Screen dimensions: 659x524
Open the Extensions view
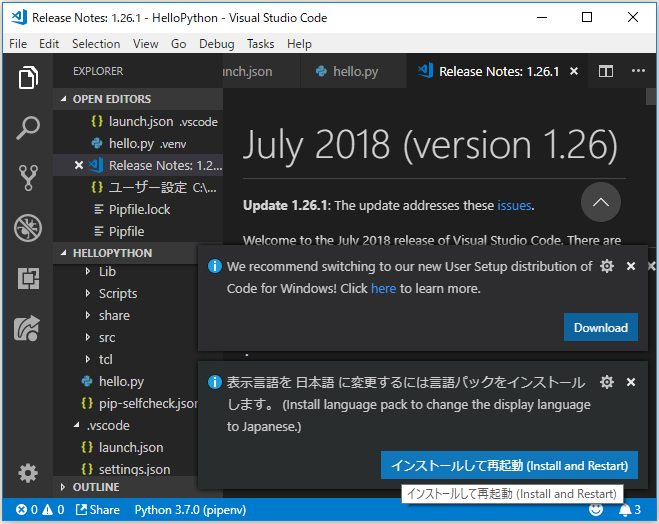(x=28, y=278)
